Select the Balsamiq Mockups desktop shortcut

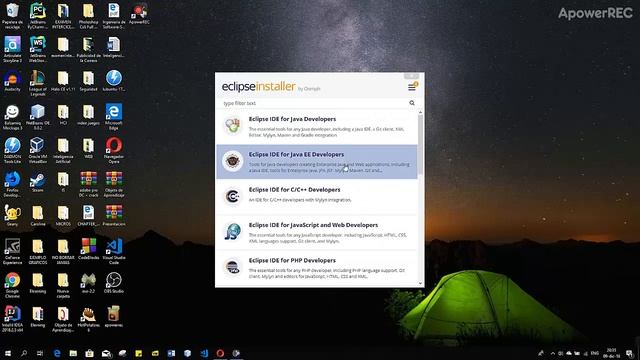pos(12,117)
